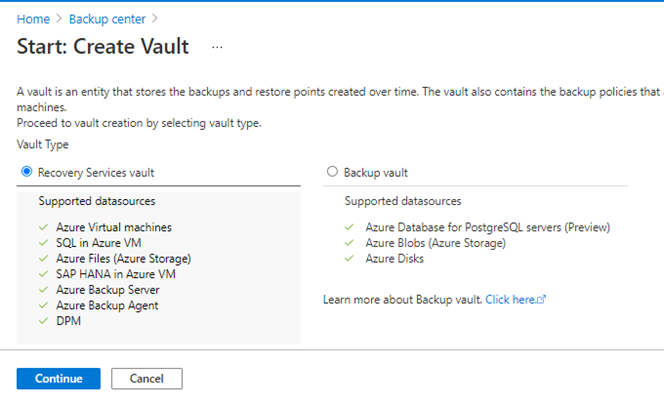
Task: Select the Recovery Services vault radio button
Action: [x=26, y=172]
